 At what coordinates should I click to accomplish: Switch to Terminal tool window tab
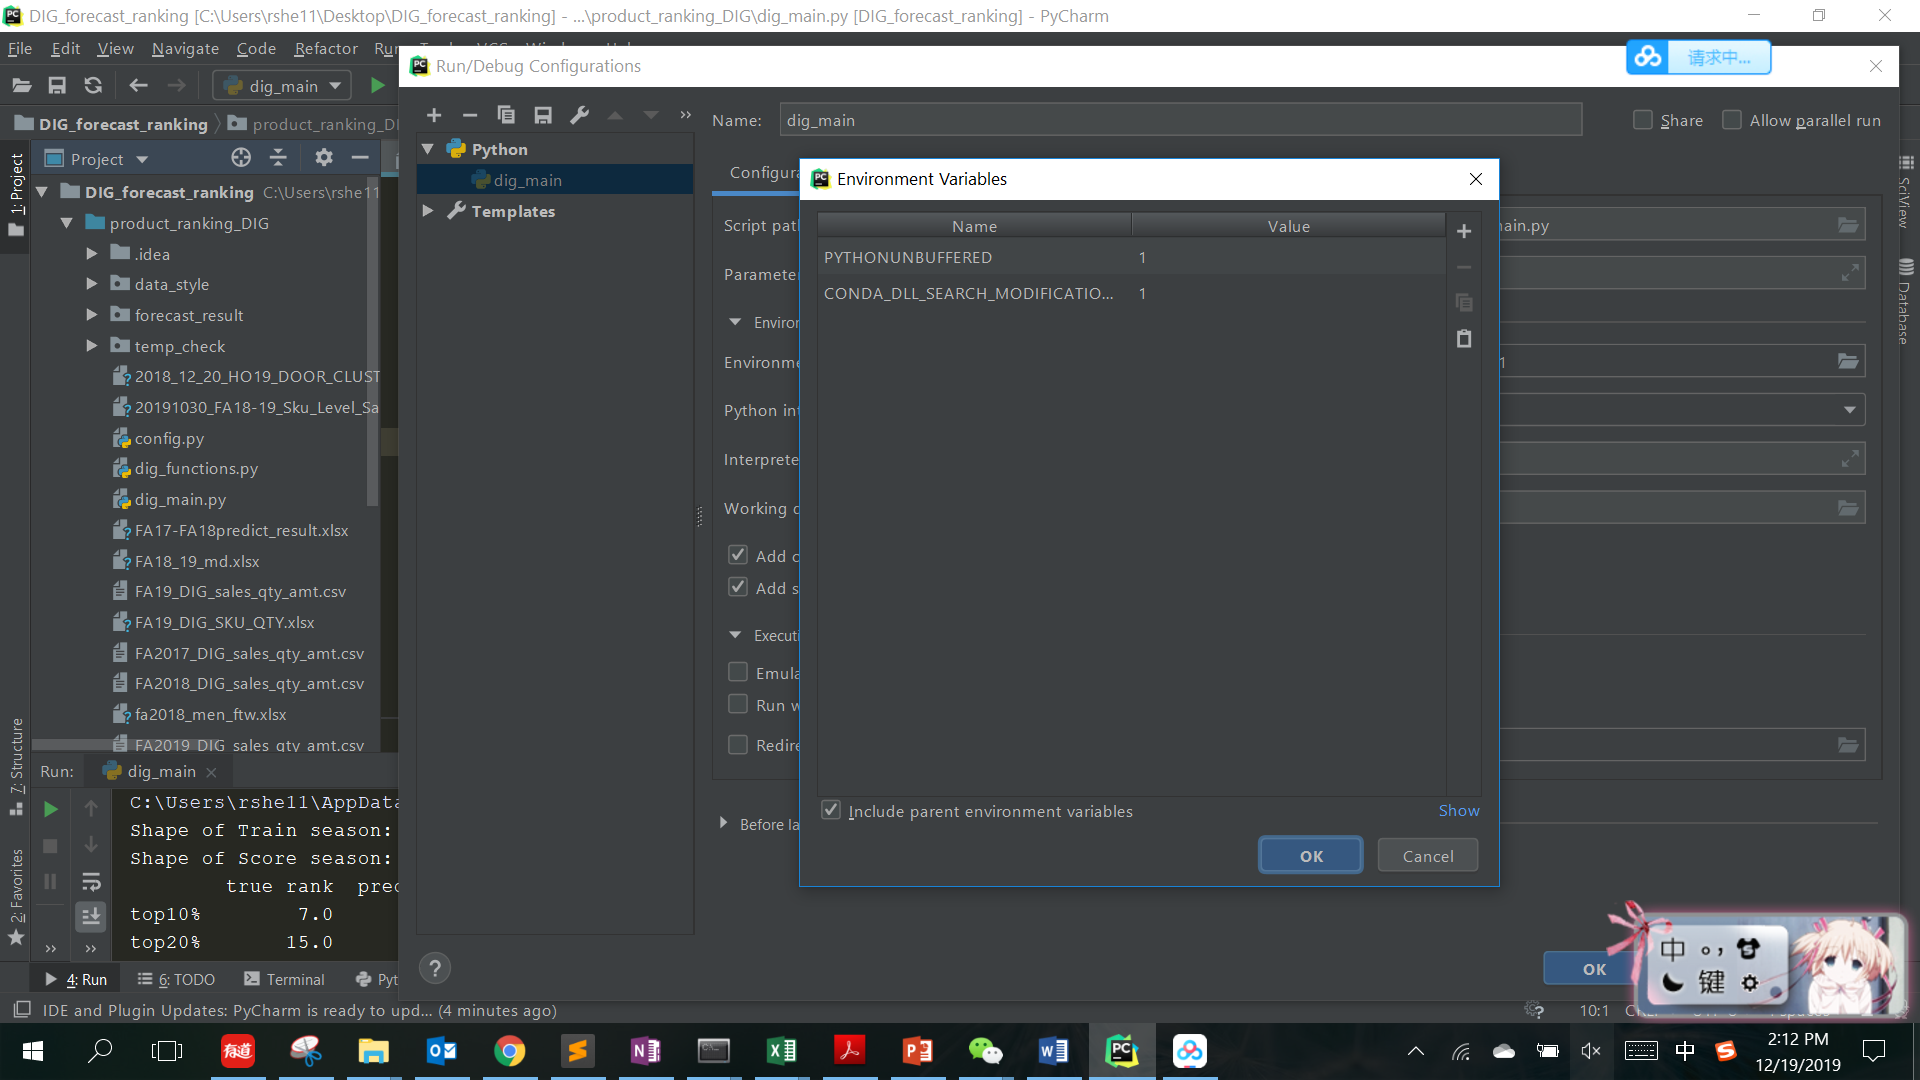point(285,979)
